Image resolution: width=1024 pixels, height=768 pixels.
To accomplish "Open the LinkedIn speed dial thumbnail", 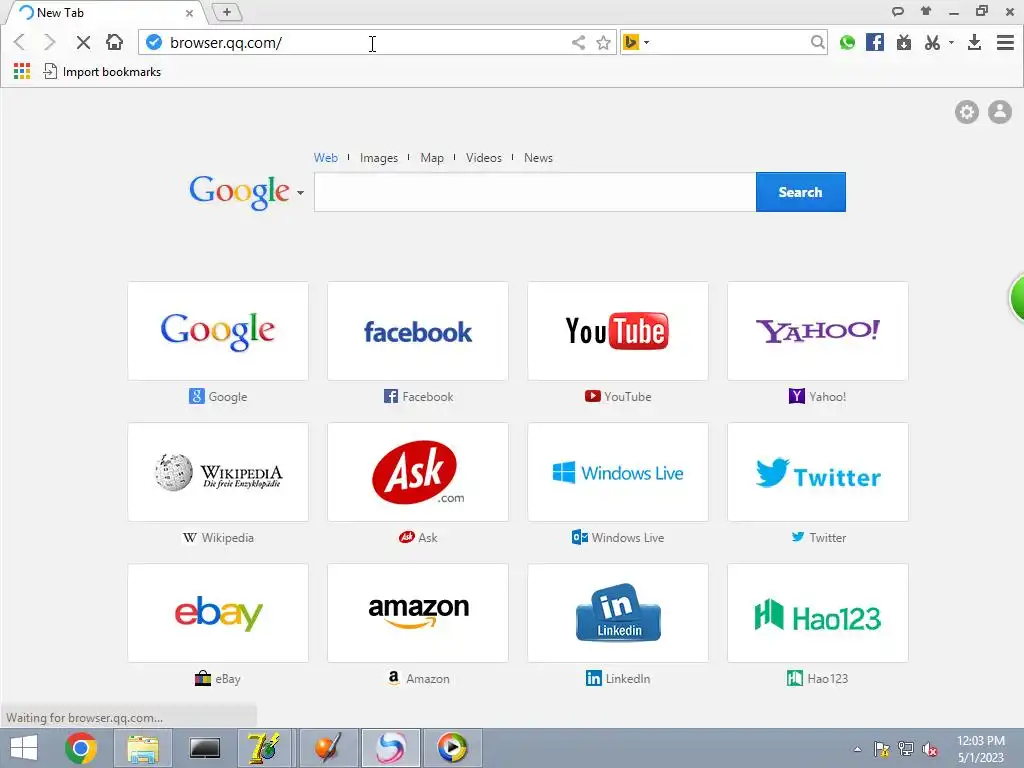I will [618, 613].
